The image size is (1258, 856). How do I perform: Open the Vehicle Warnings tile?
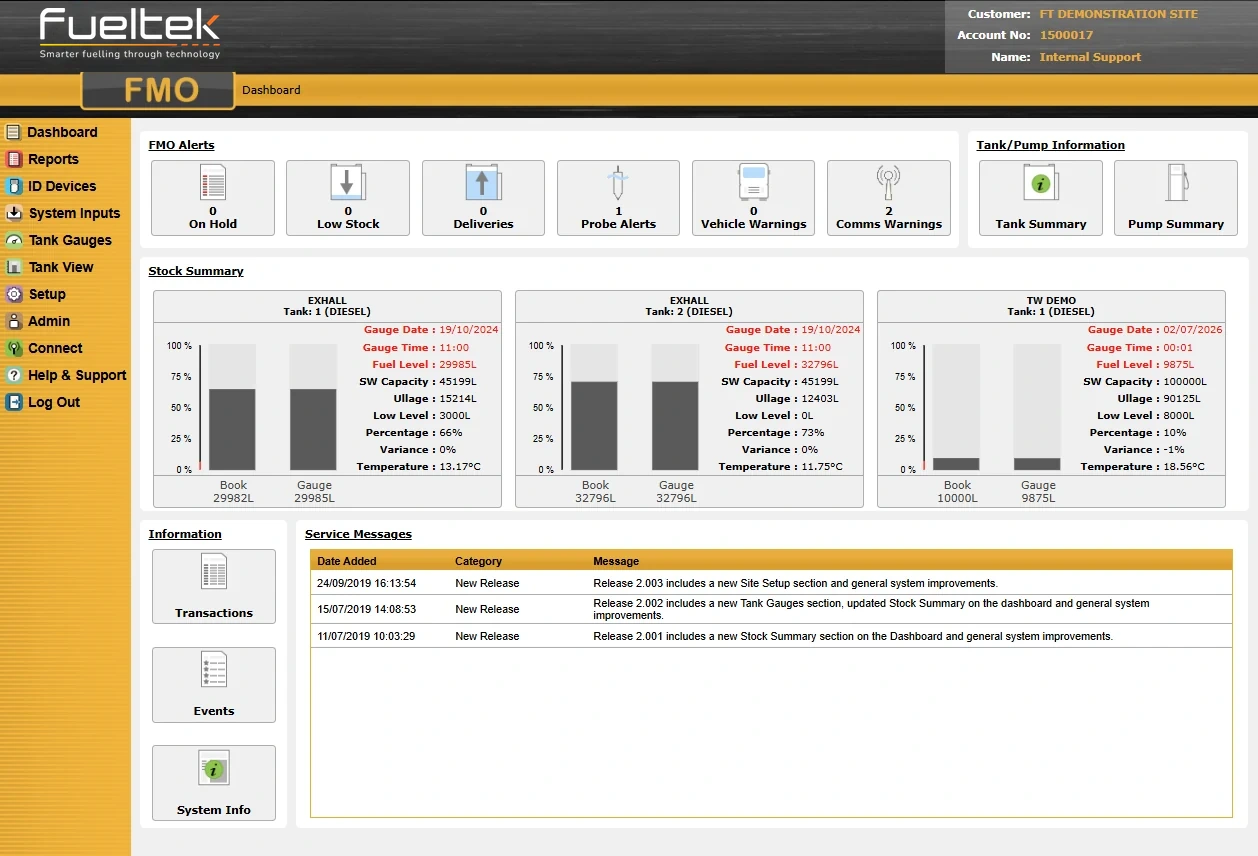(753, 198)
